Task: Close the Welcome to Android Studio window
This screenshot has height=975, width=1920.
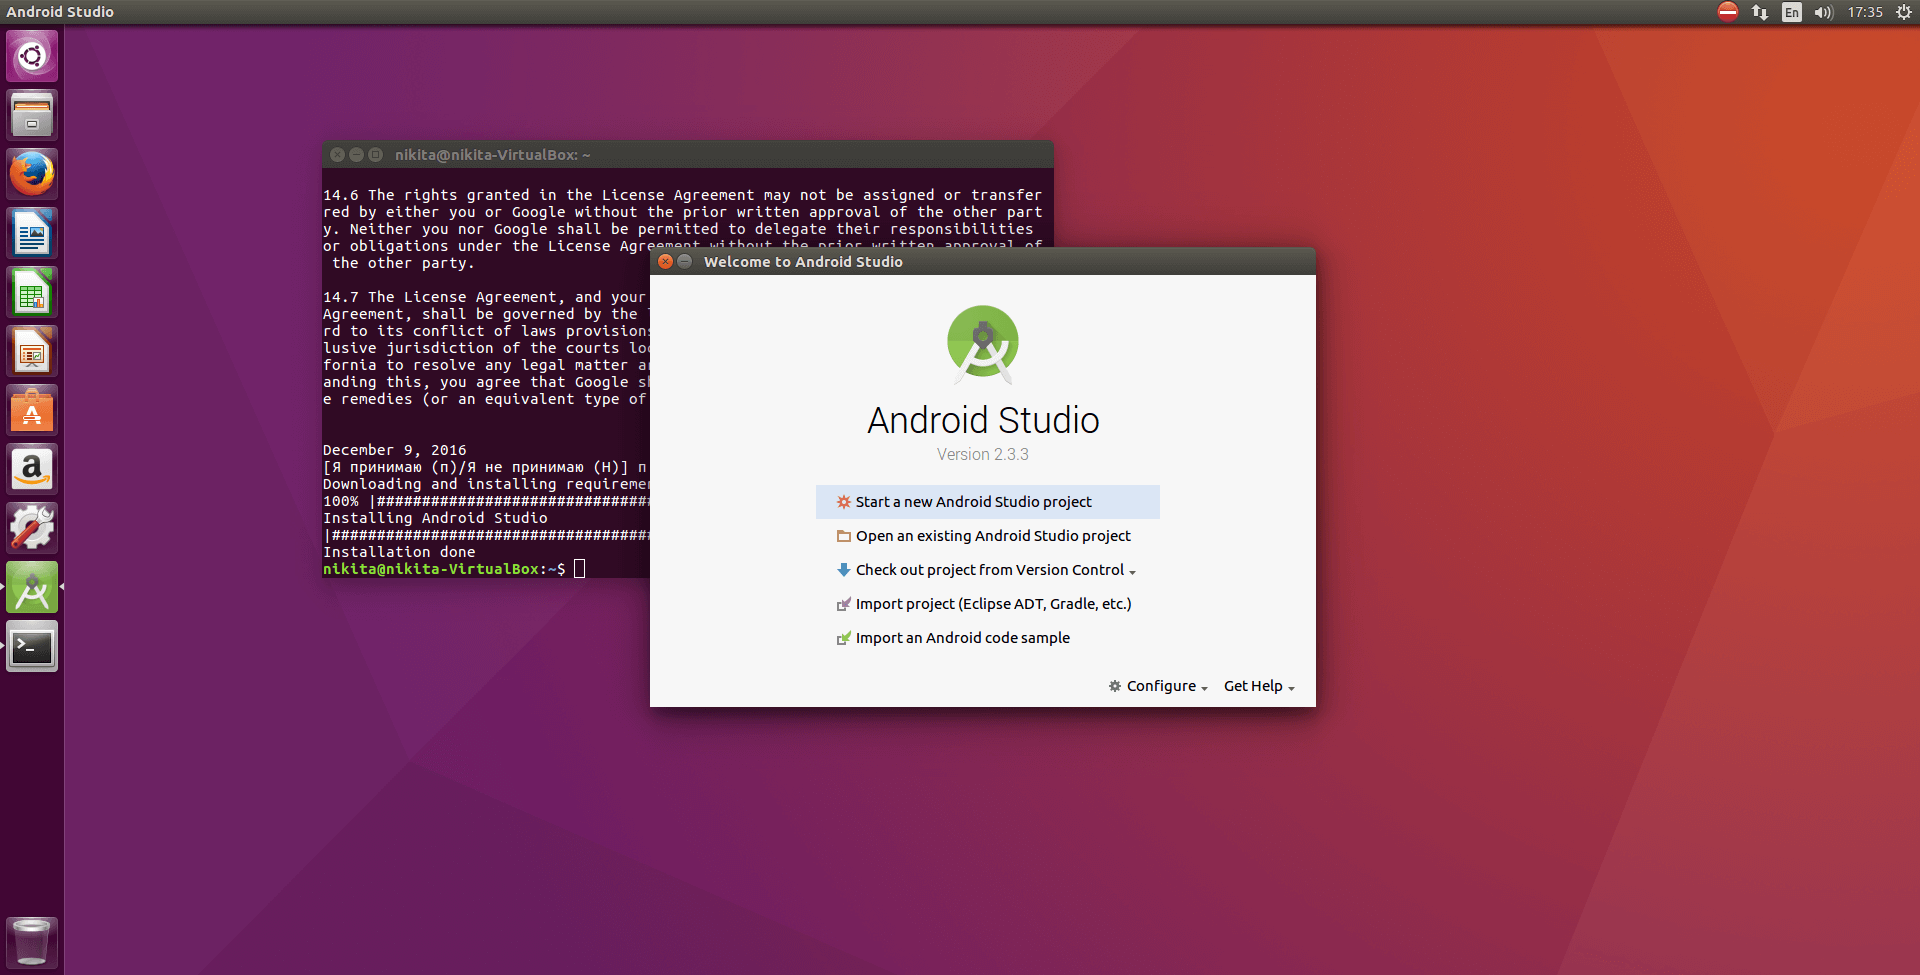Action: tap(665, 261)
